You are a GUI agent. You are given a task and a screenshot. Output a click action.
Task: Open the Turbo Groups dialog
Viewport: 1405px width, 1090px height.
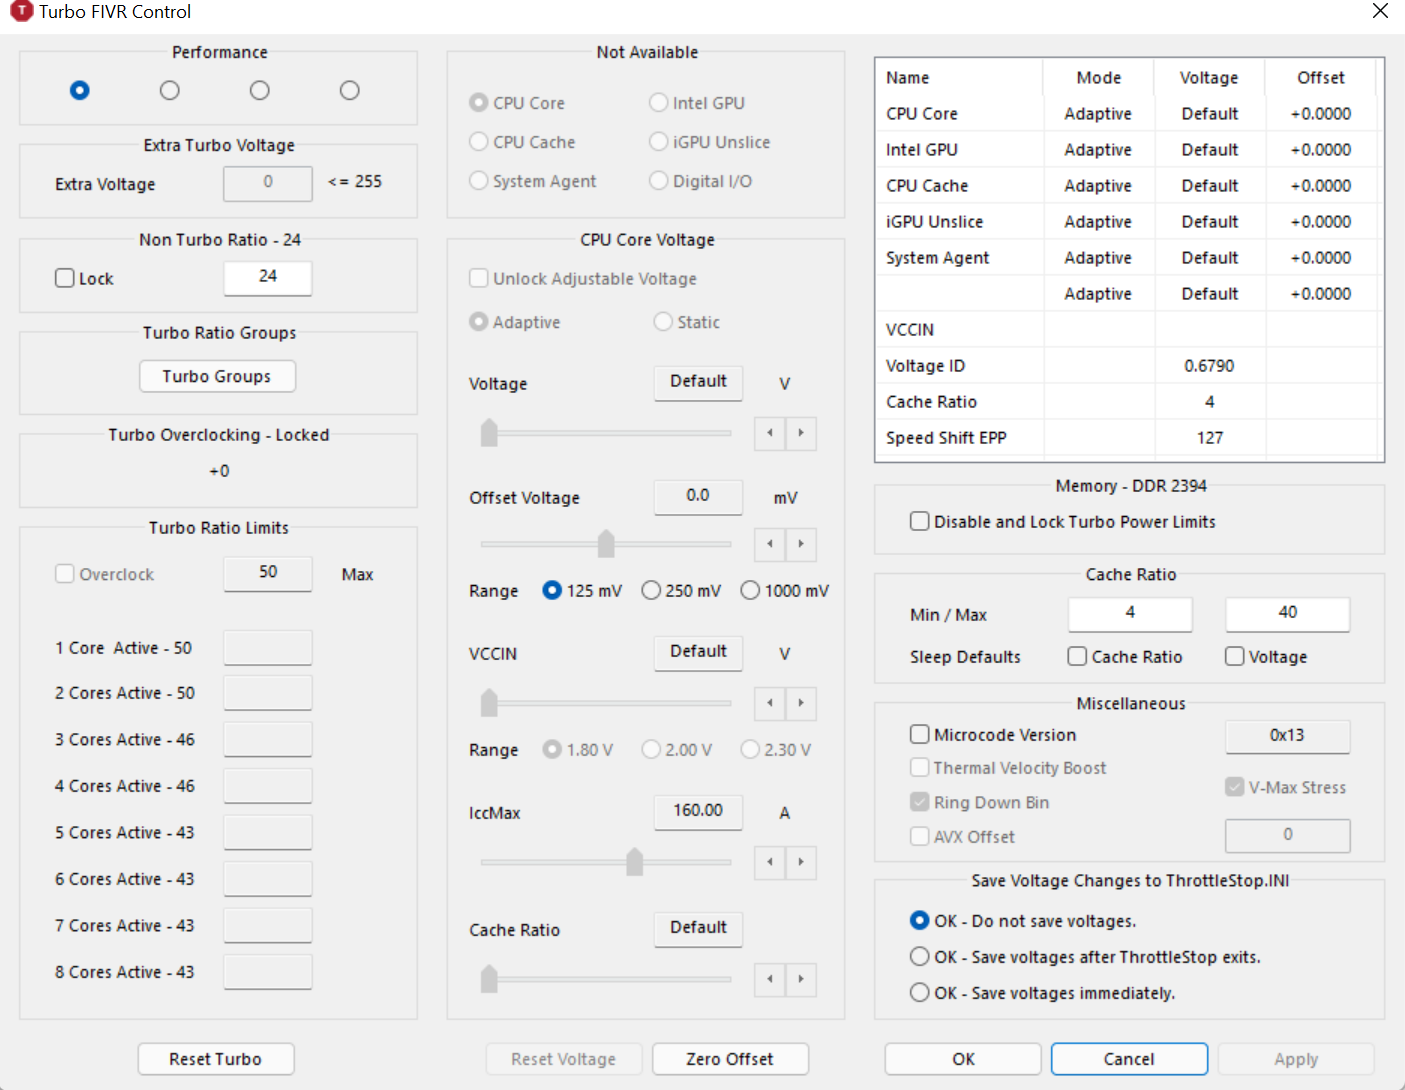coord(217,376)
